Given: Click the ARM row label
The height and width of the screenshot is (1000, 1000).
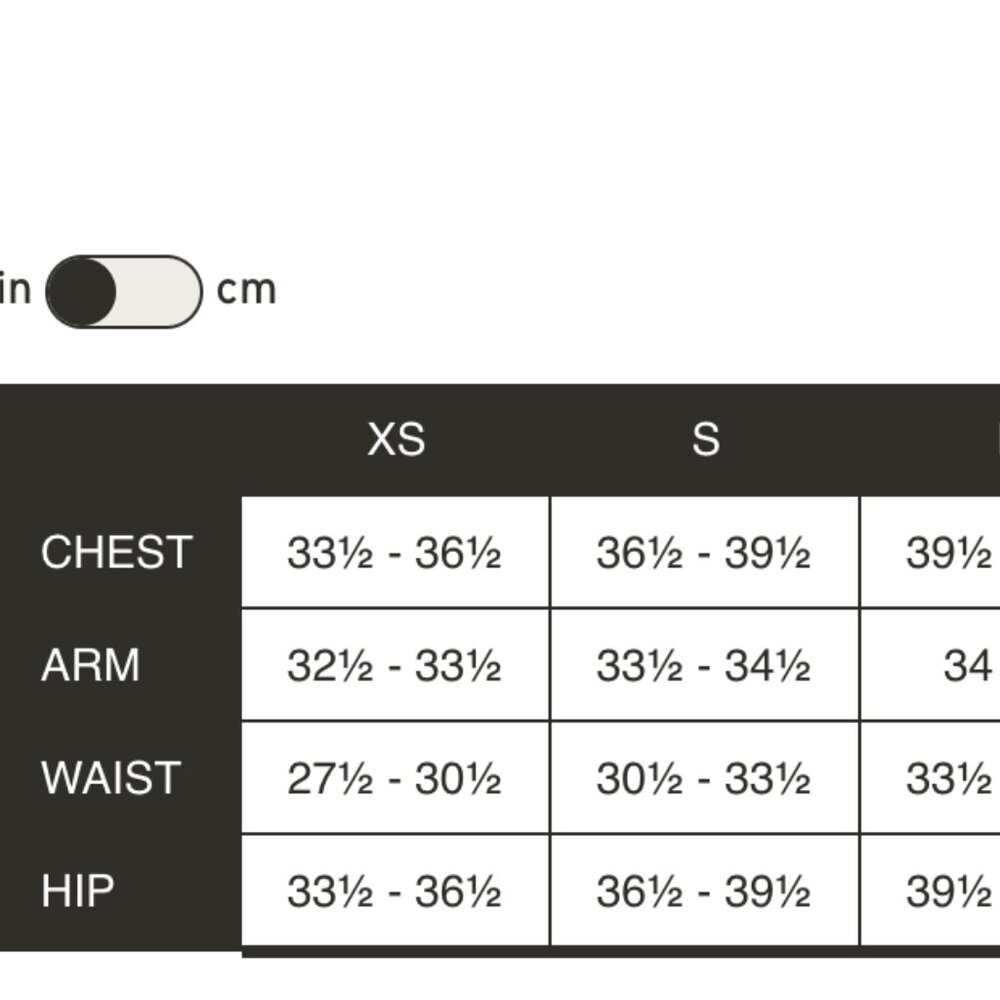Looking at the screenshot, I should point(90,666).
